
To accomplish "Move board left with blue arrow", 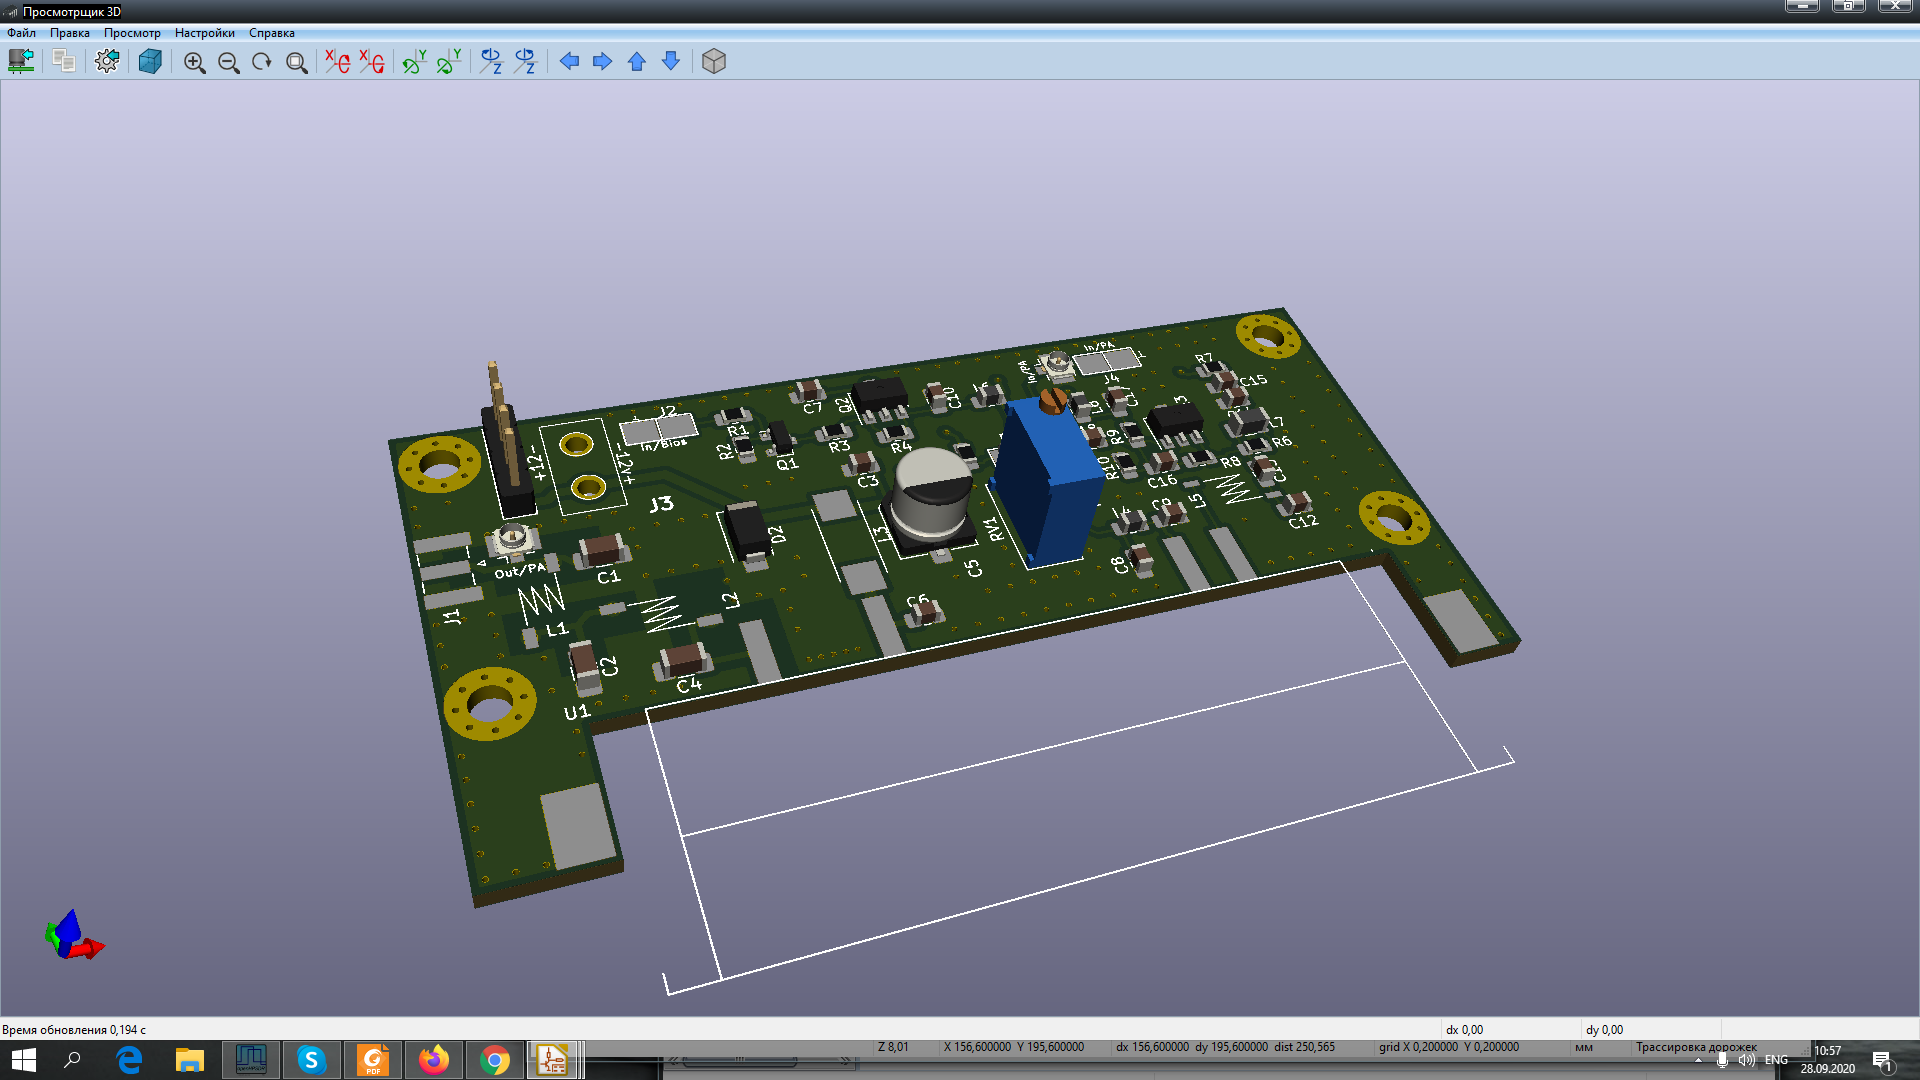I will point(569,62).
